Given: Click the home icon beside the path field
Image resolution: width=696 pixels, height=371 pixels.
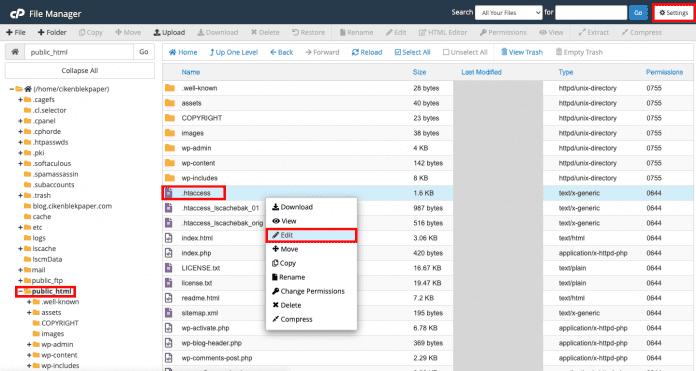Looking at the screenshot, I should 15,52.
